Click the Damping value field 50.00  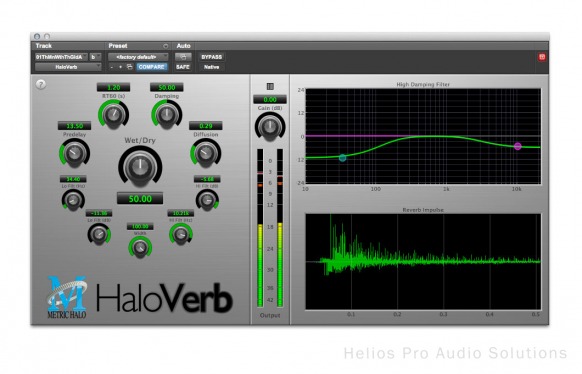point(167,88)
